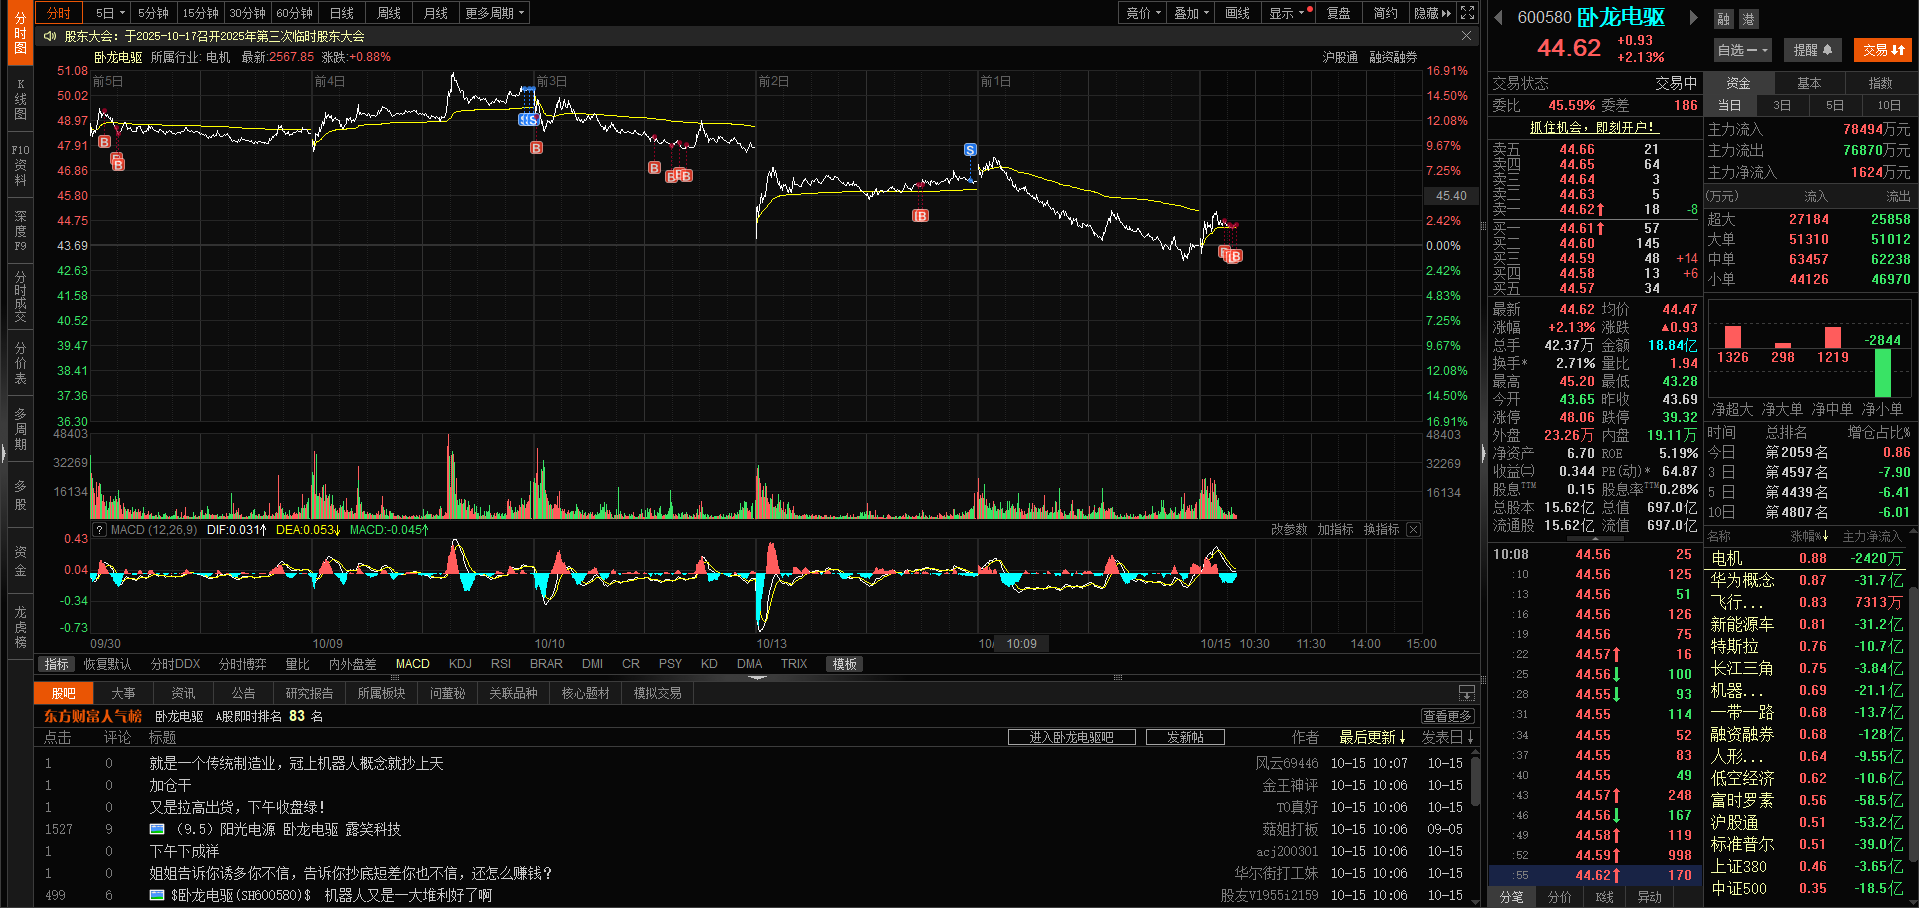This screenshot has height=908, width=1919.
Task: Open the orange 交易 trade button
Action: point(1883,50)
